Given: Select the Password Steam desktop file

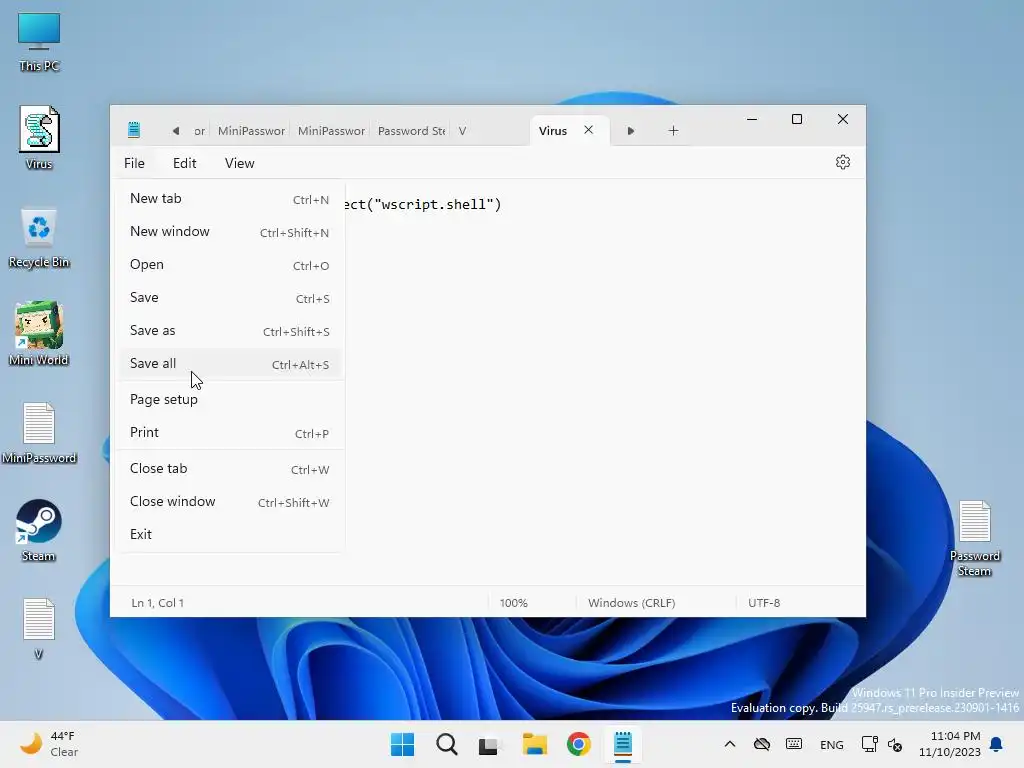Looking at the screenshot, I should point(974,538).
